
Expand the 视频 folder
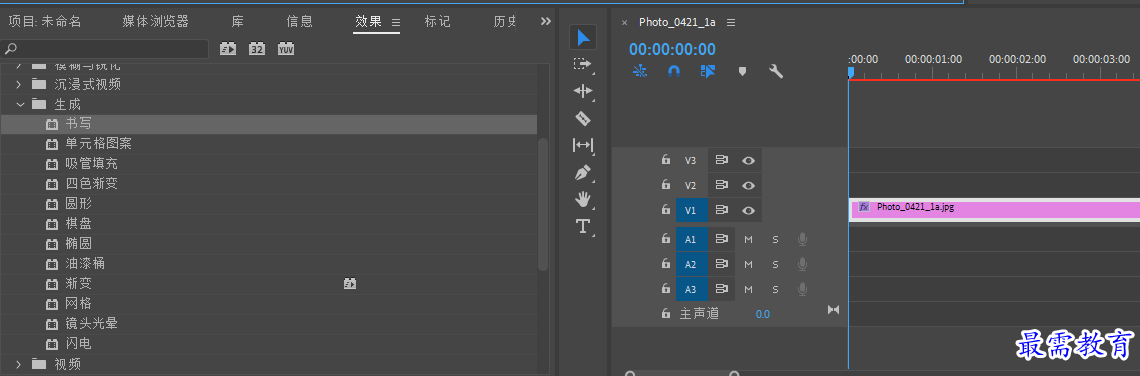tap(20, 364)
